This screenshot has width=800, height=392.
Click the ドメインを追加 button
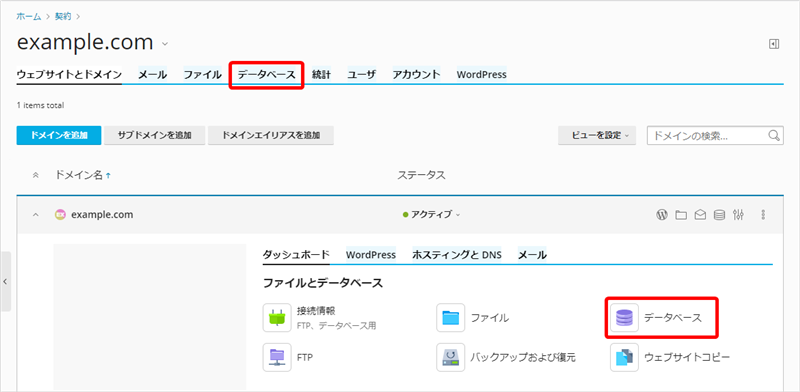(x=59, y=135)
